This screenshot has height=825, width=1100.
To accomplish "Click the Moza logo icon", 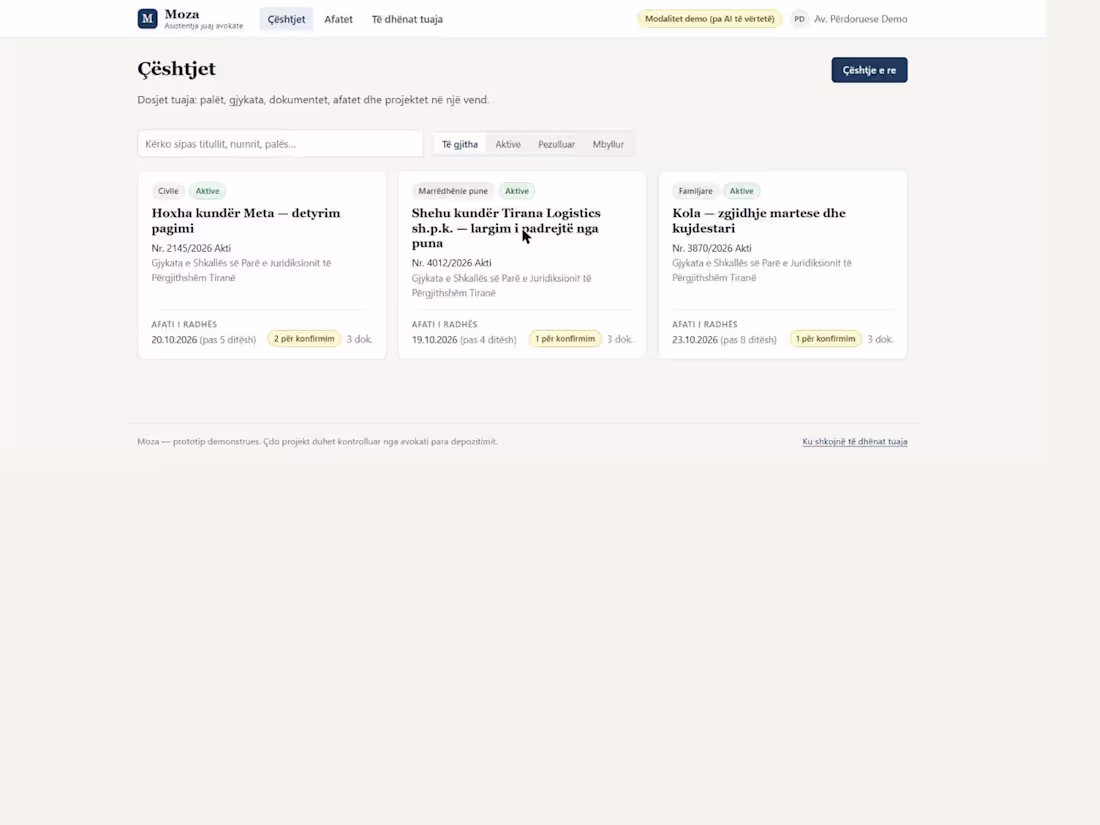I will 147,19.
